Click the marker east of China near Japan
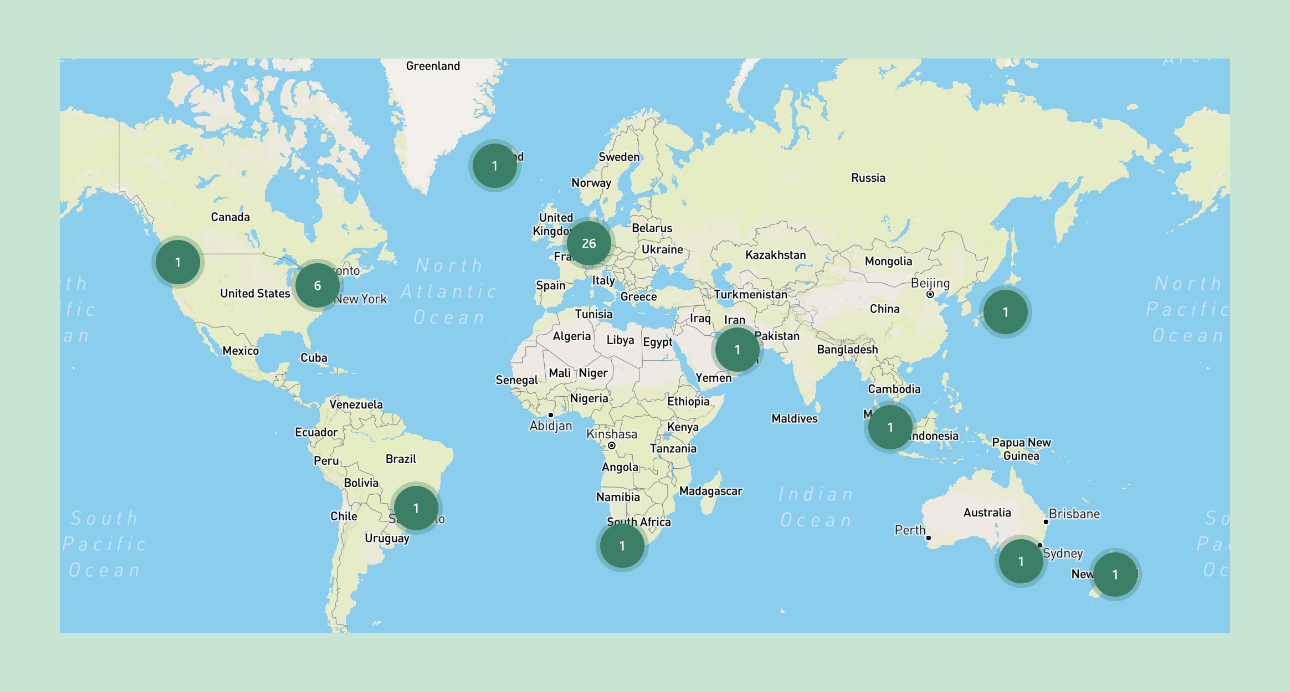 pyautogui.click(x=1004, y=312)
